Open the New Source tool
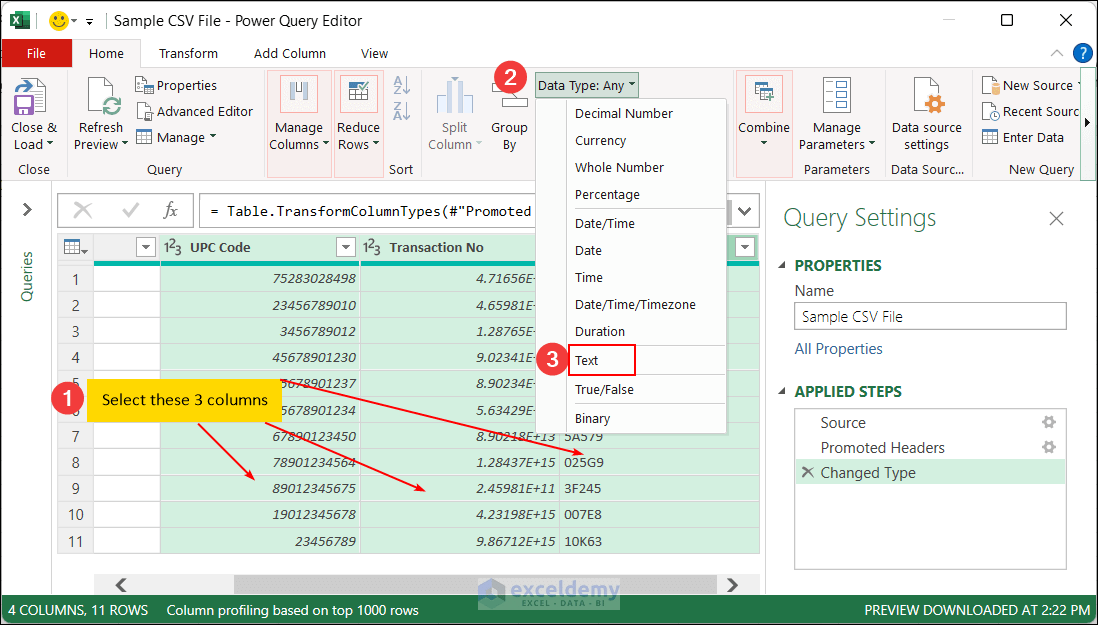The width and height of the screenshot is (1098, 625). 1029,86
